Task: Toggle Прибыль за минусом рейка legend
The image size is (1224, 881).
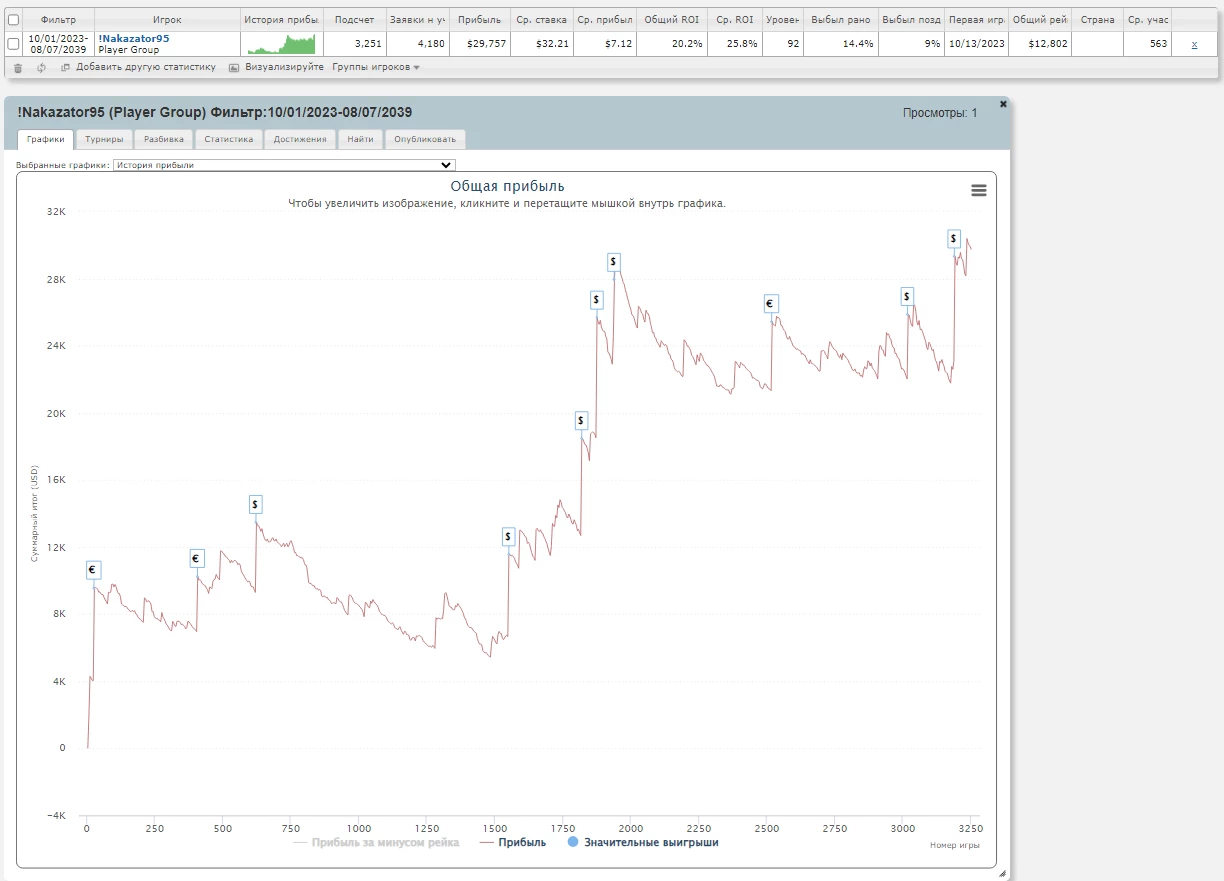Action: [376, 842]
